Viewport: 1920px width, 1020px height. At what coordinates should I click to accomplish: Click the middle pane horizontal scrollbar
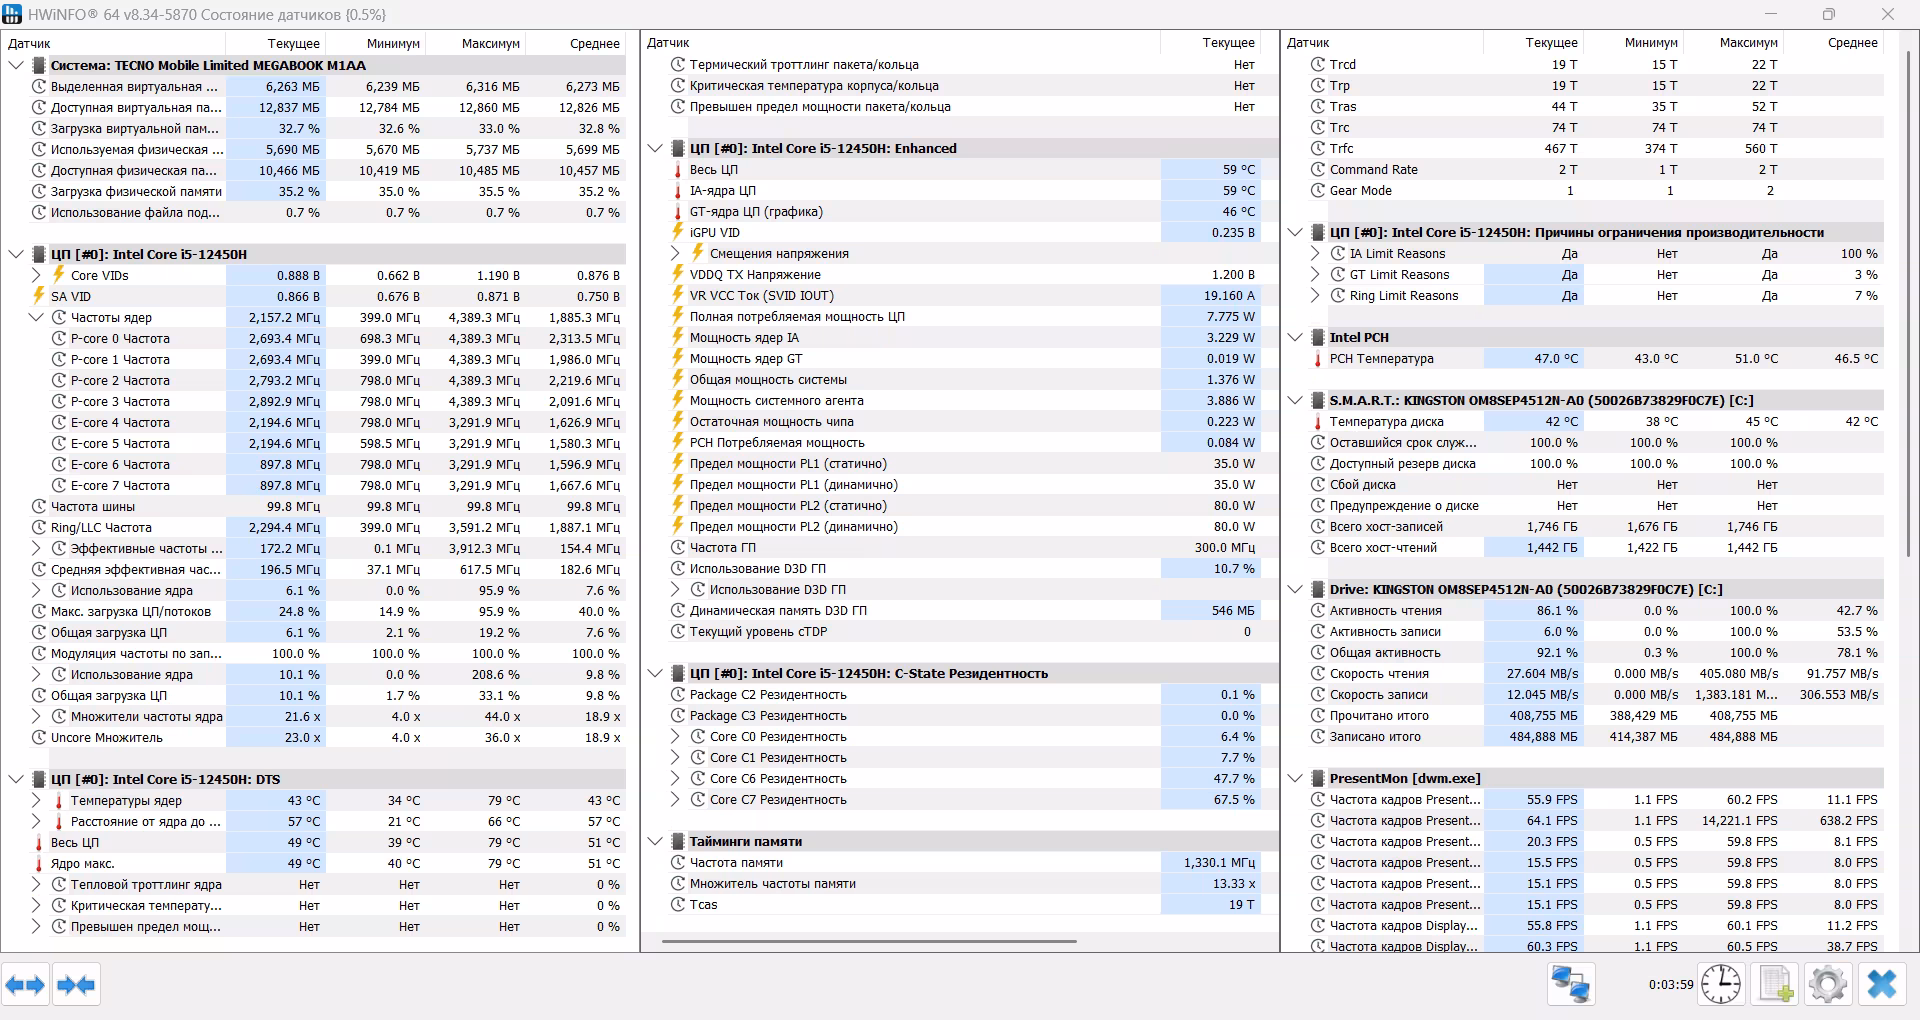click(869, 941)
